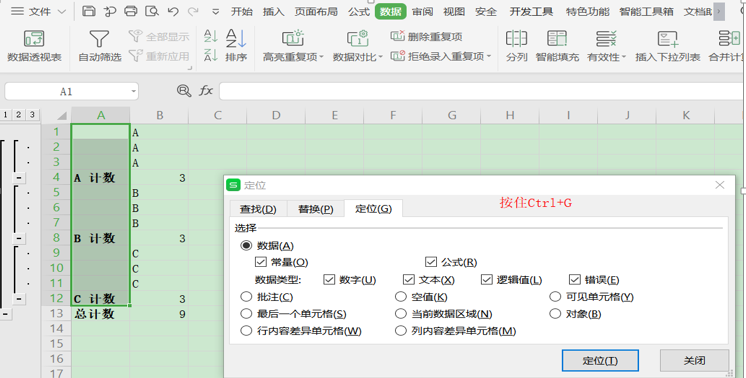746x378 pixels.
Task: Toggle the 公式(R) checkbox
Action: (x=431, y=262)
